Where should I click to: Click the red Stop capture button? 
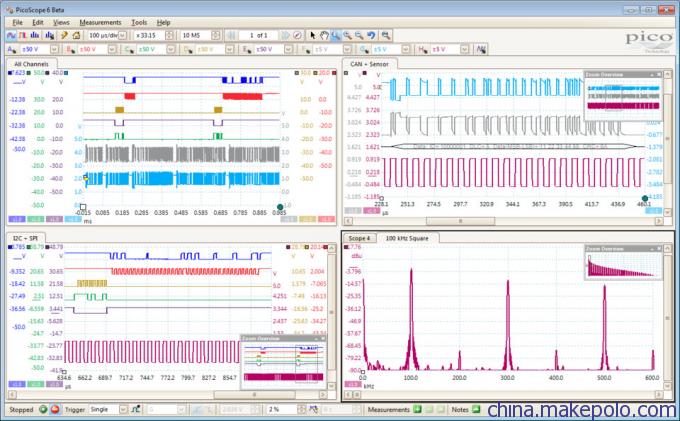pyautogui.click(x=55, y=409)
